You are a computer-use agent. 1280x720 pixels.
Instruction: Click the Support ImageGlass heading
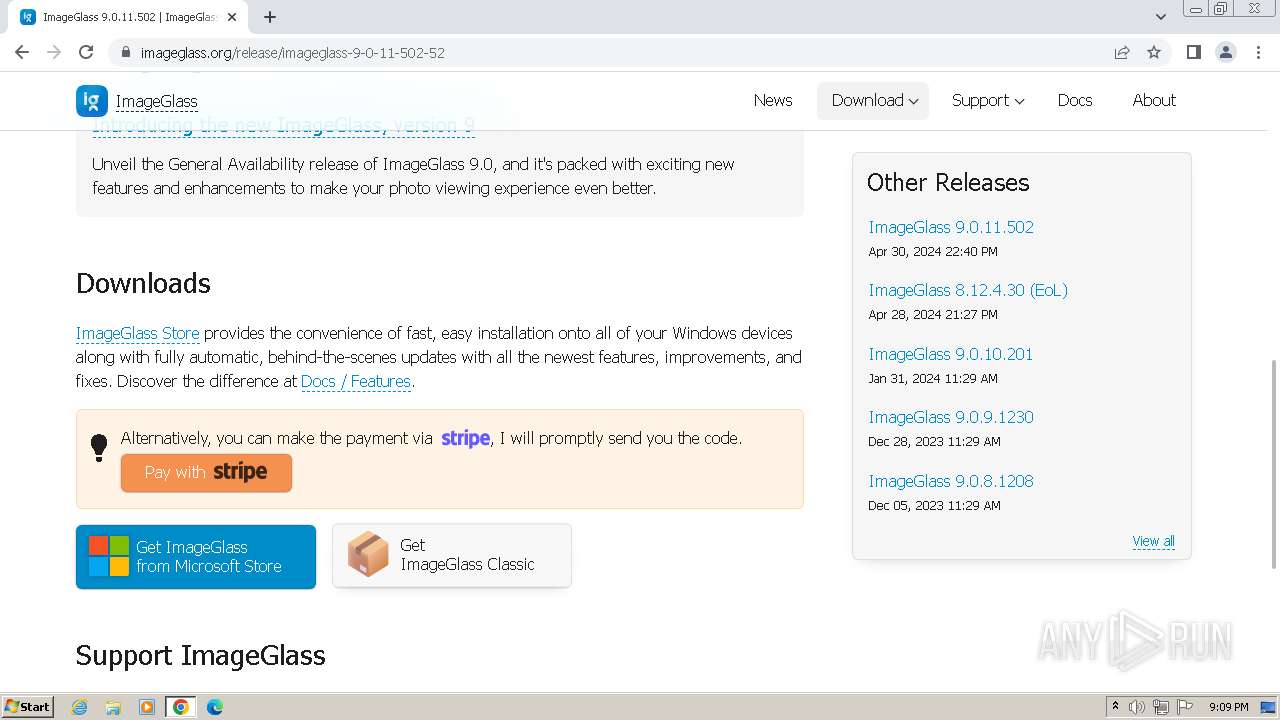(x=201, y=655)
